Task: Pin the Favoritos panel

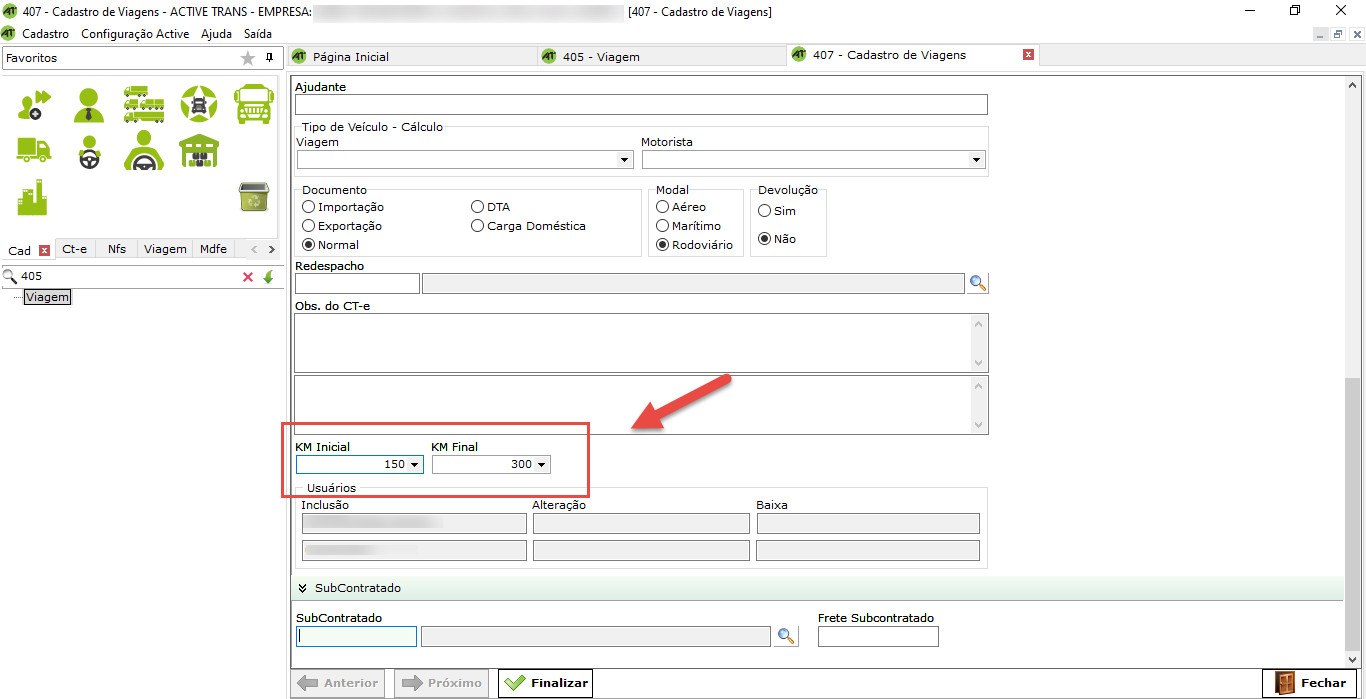Action: pyautogui.click(x=268, y=58)
